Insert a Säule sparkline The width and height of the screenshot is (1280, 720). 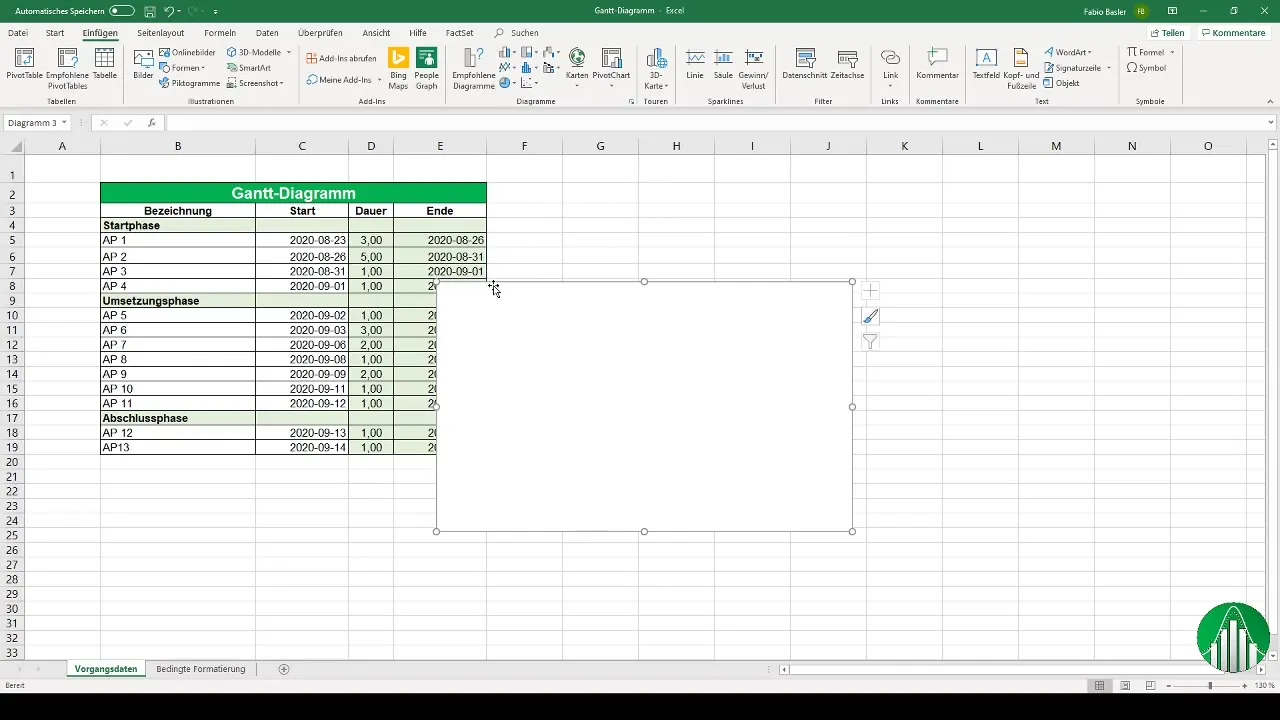click(723, 65)
